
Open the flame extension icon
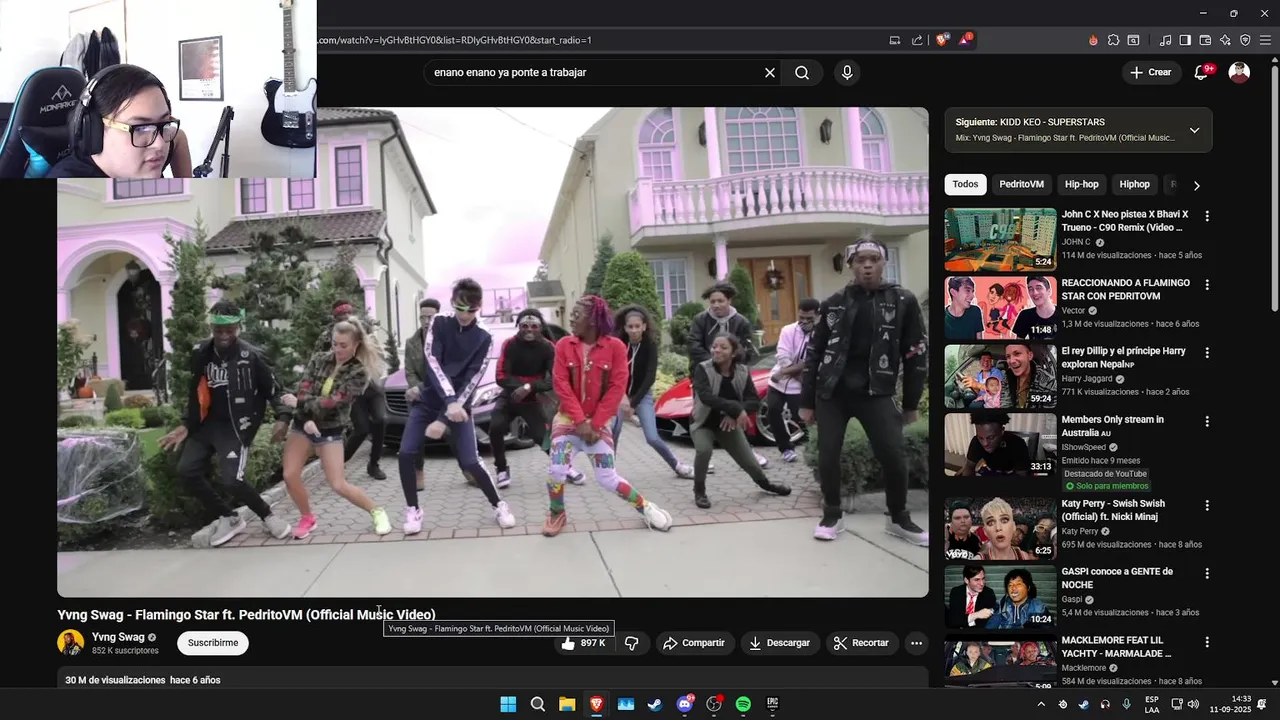tap(1093, 40)
